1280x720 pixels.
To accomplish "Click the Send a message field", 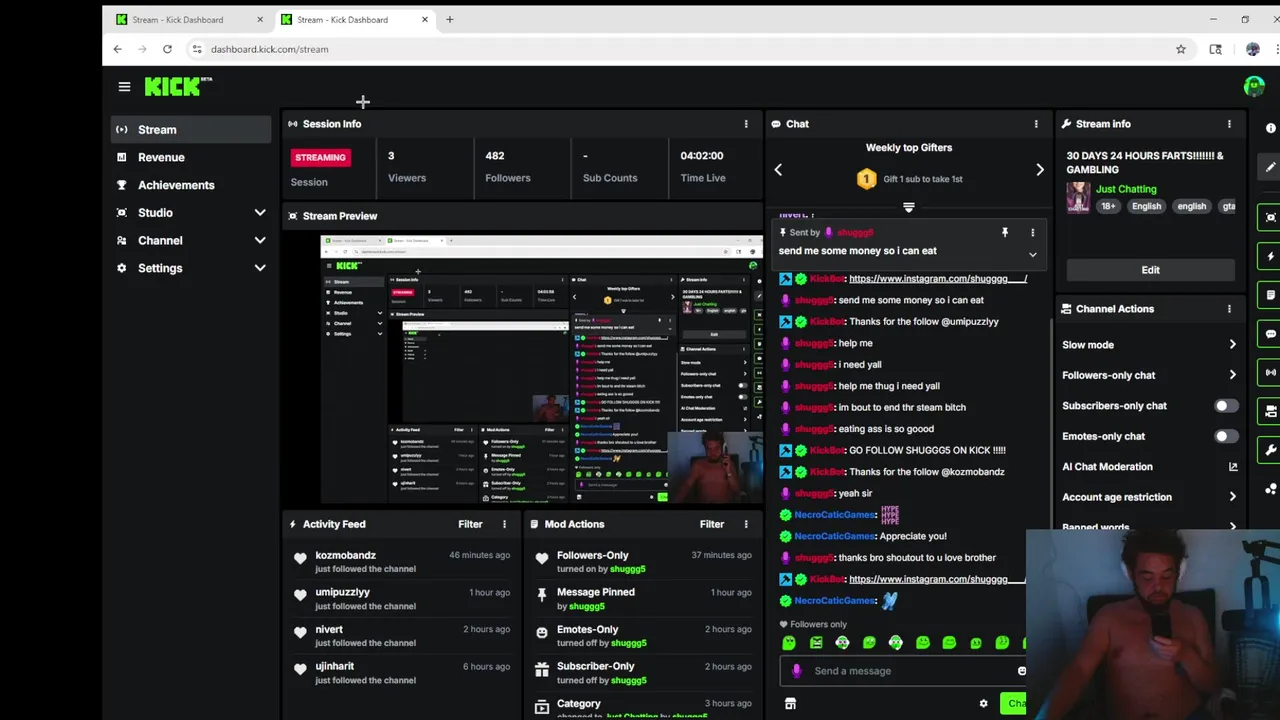I will coord(905,671).
